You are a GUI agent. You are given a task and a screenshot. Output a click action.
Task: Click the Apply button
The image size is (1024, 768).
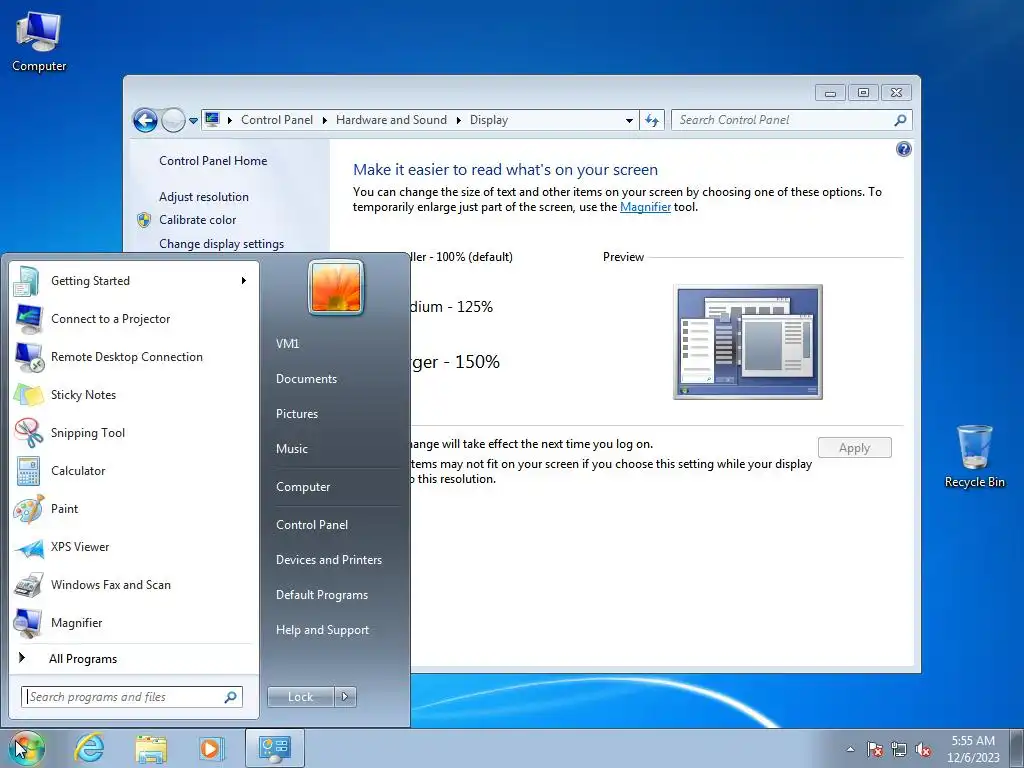(854, 448)
